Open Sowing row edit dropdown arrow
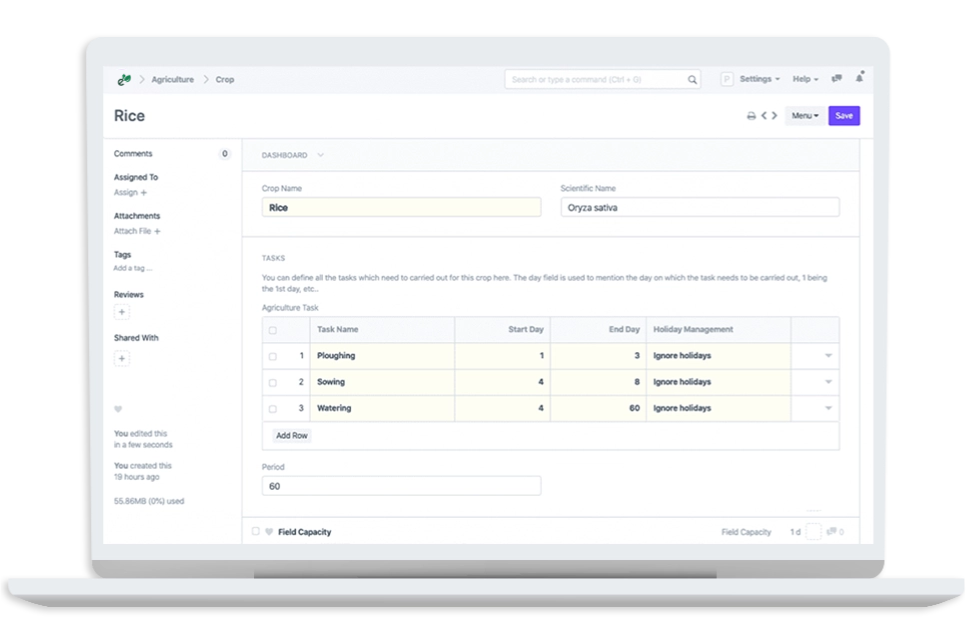This screenshot has width=966, height=619. pyautogui.click(x=829, y=382)
